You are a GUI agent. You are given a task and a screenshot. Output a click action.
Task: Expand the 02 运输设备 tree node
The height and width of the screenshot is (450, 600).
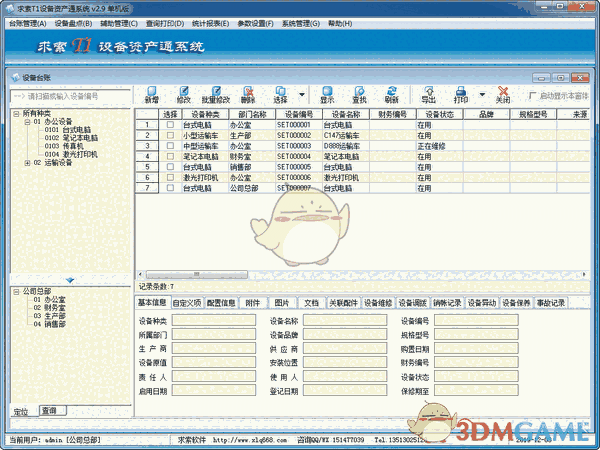(x=27, y=163)
